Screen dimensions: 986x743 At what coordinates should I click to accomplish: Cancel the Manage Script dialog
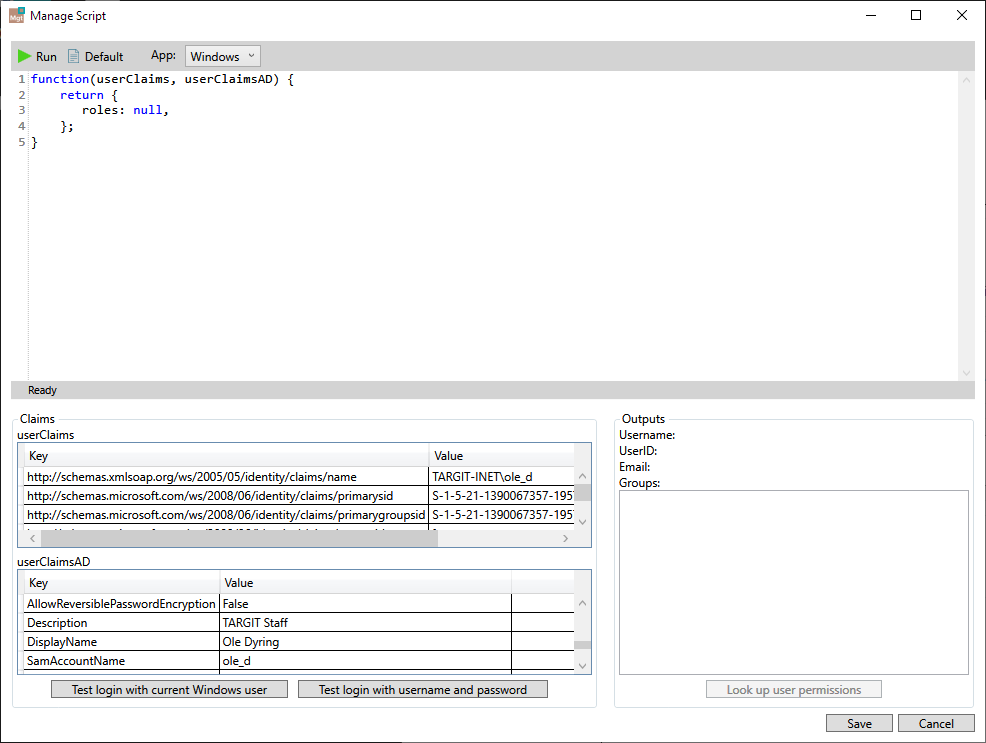coord(935,723)
